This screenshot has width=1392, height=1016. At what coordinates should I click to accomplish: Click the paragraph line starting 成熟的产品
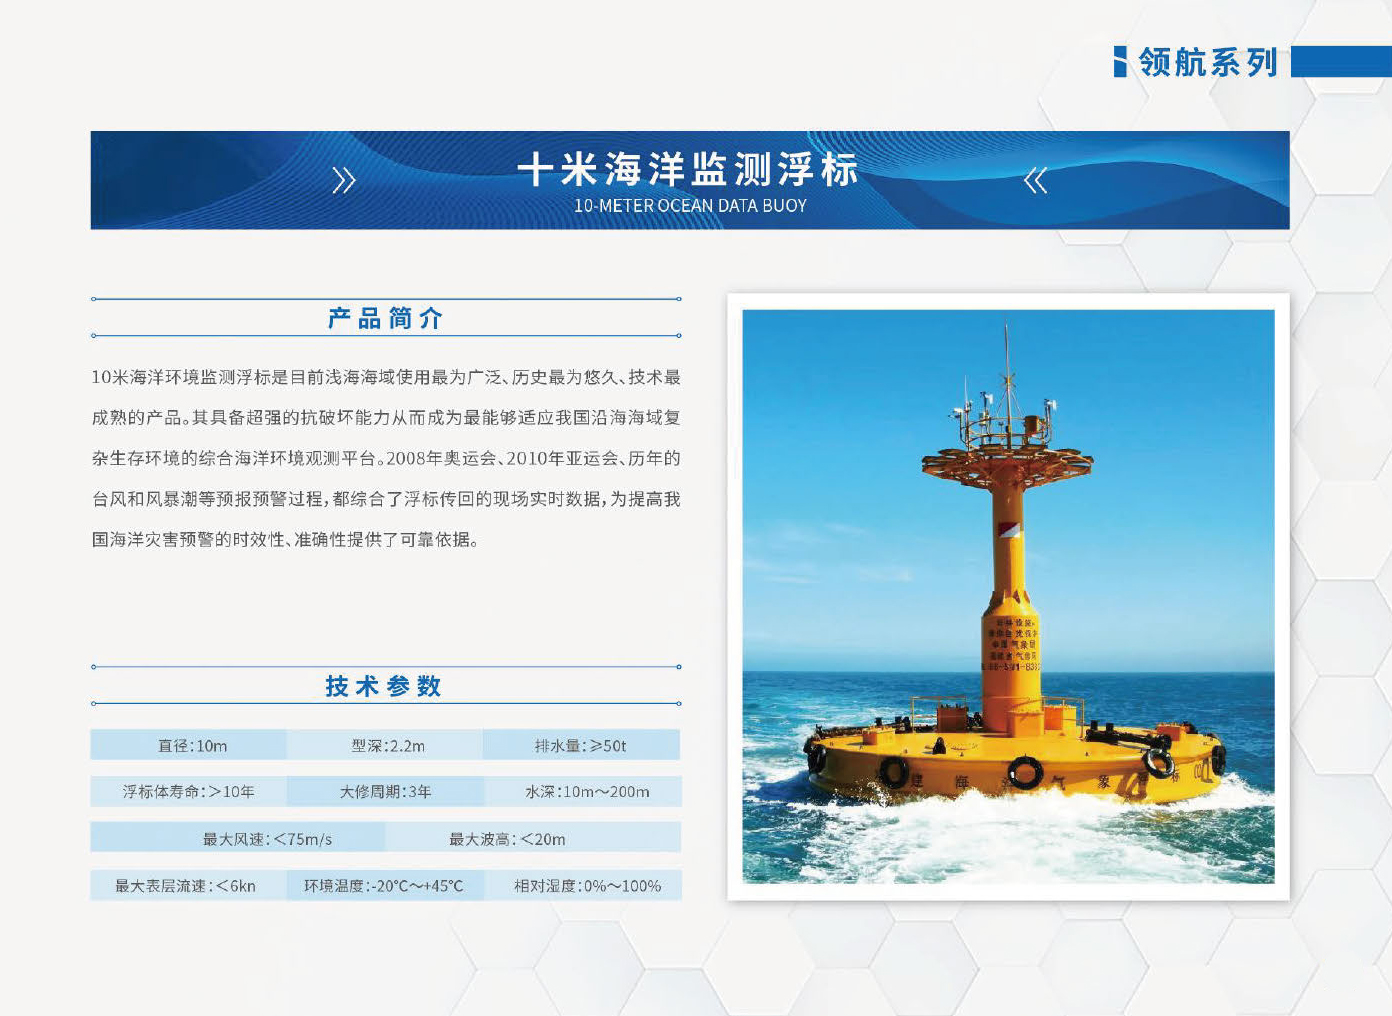(386, 417)
